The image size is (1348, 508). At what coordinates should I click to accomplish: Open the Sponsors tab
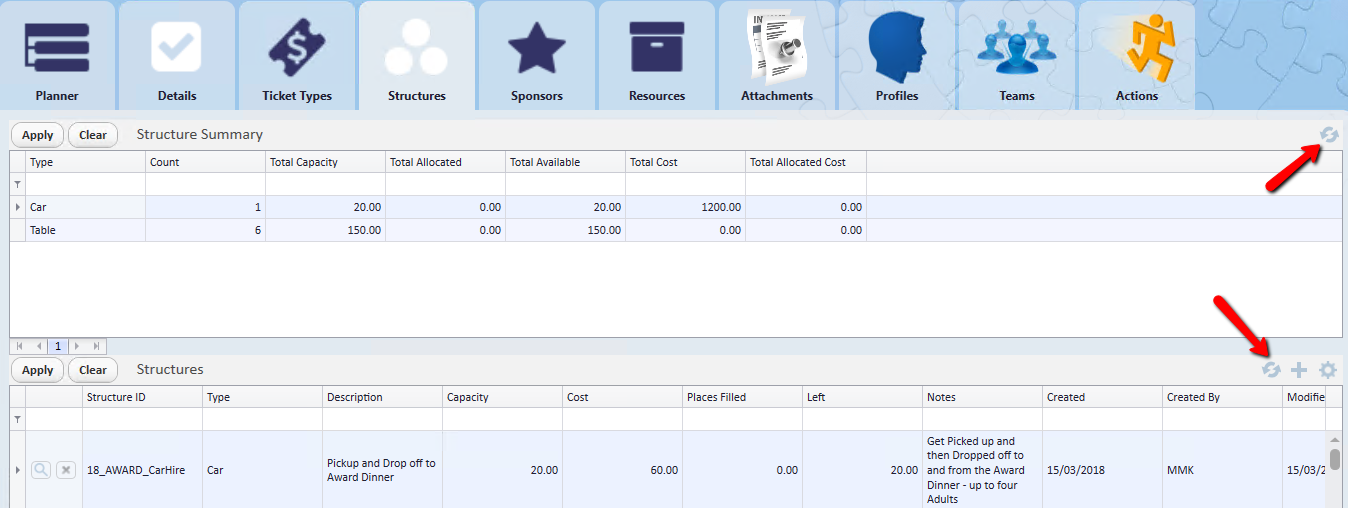coord(537,55)
